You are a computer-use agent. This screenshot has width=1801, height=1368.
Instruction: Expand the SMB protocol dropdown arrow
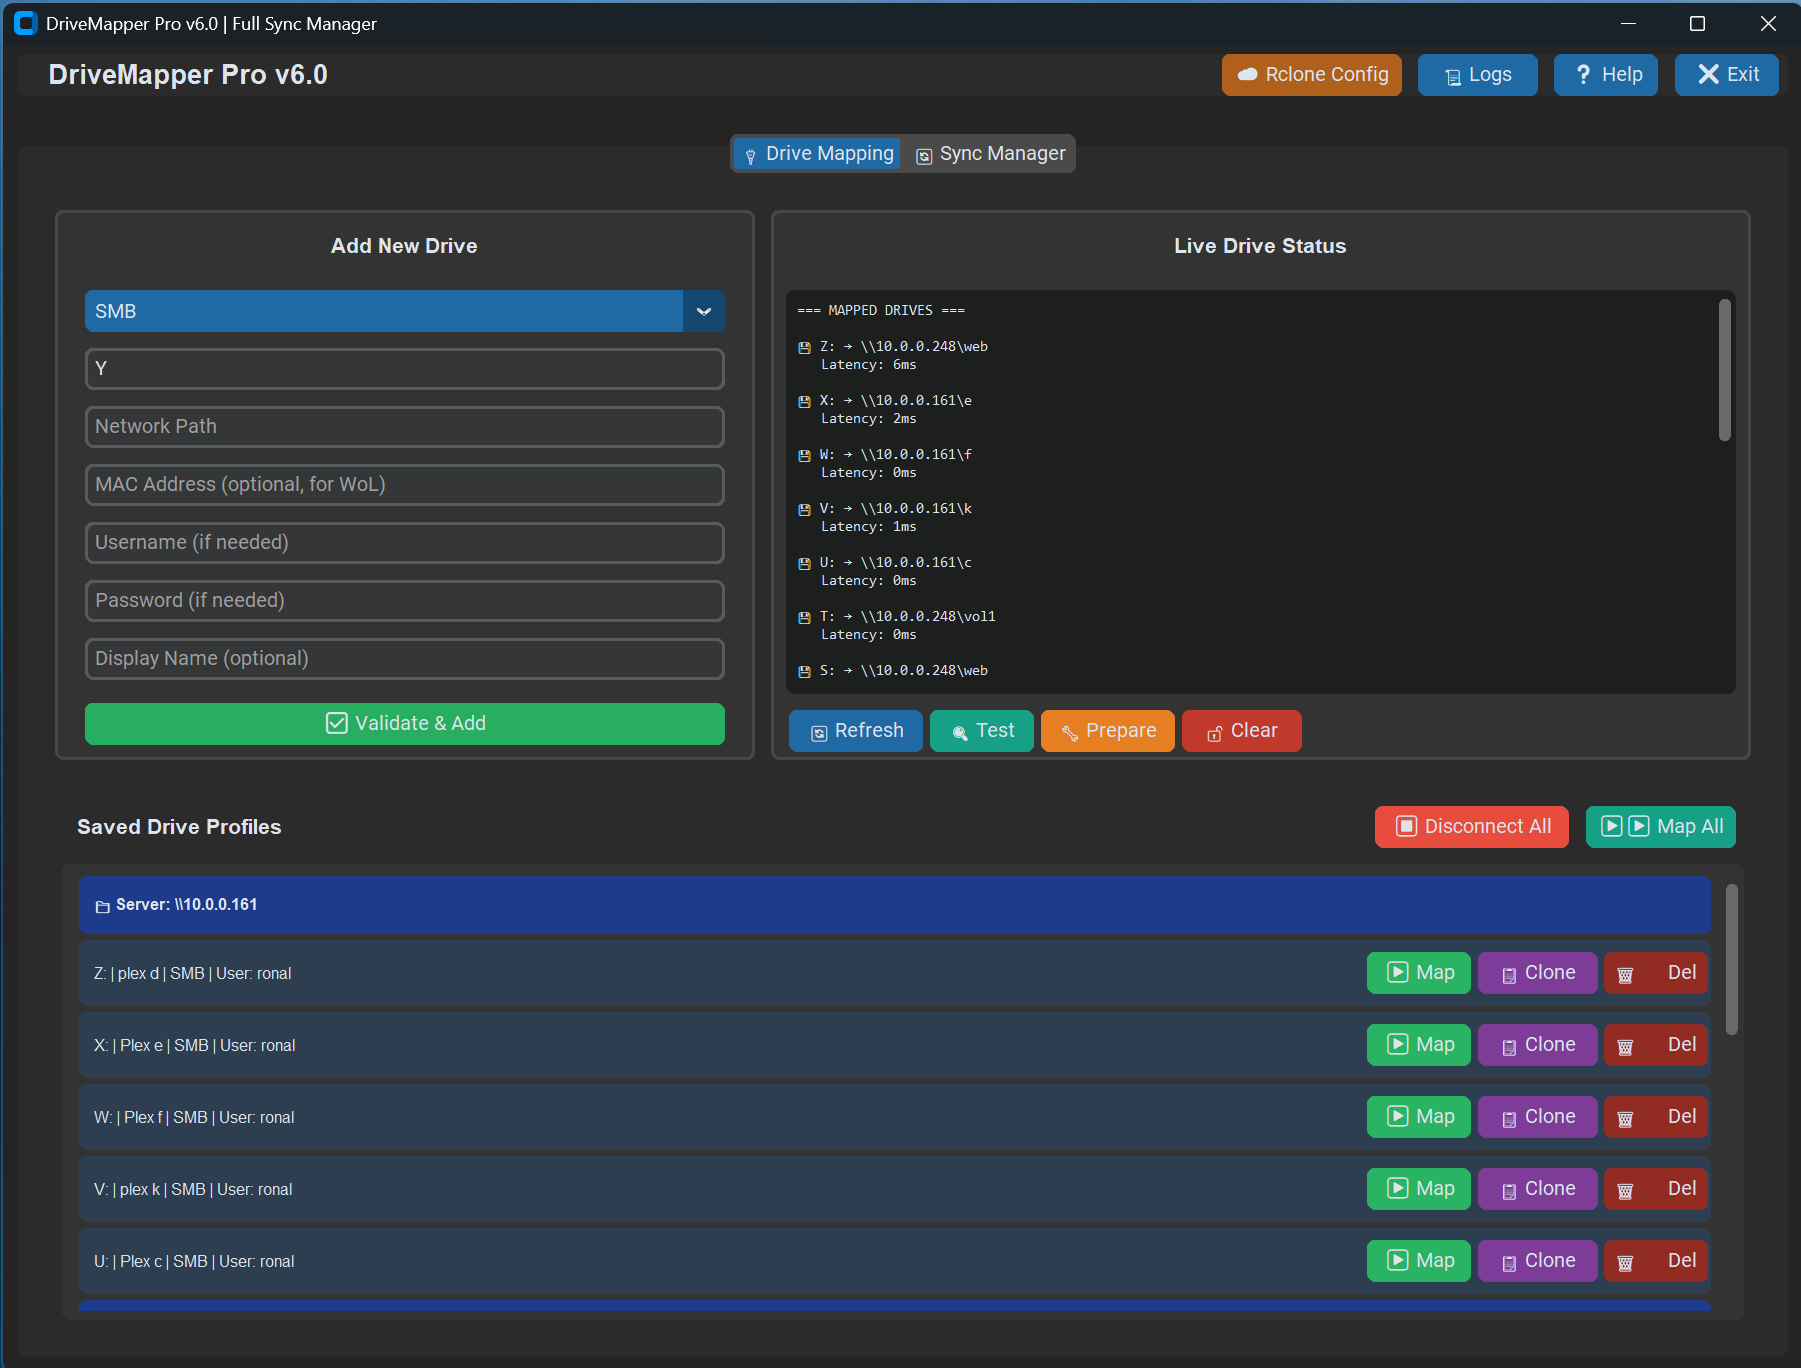click(x=704, y=311)
